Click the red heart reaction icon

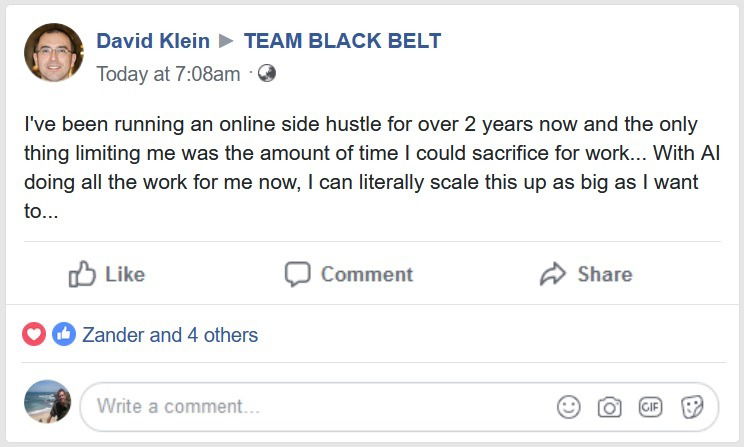(x=34, y=335)
